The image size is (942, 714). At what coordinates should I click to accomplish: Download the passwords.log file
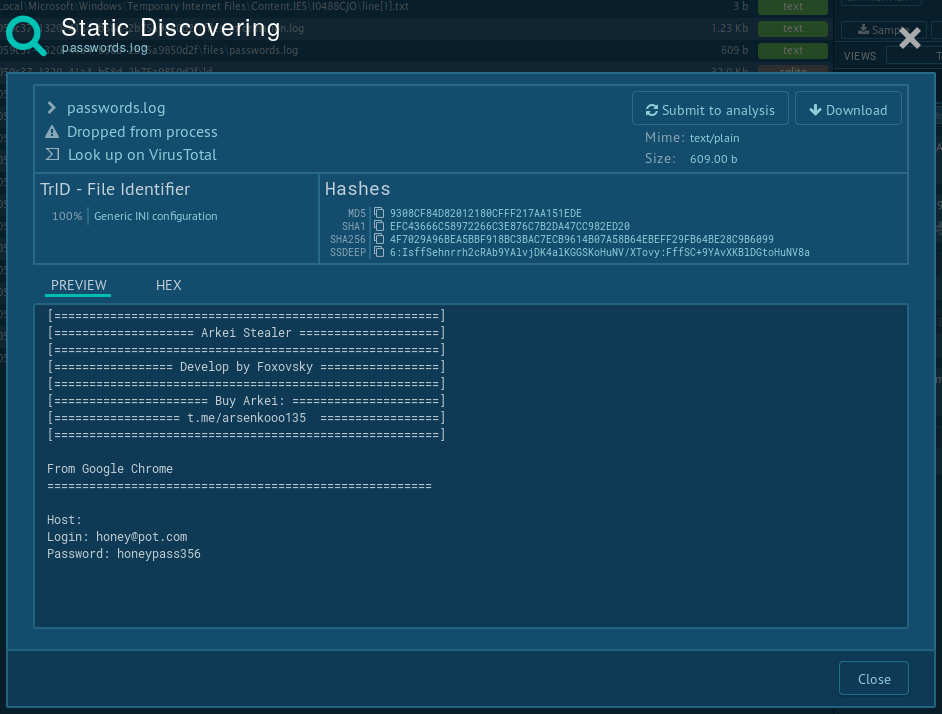click(x=848, y=110)
